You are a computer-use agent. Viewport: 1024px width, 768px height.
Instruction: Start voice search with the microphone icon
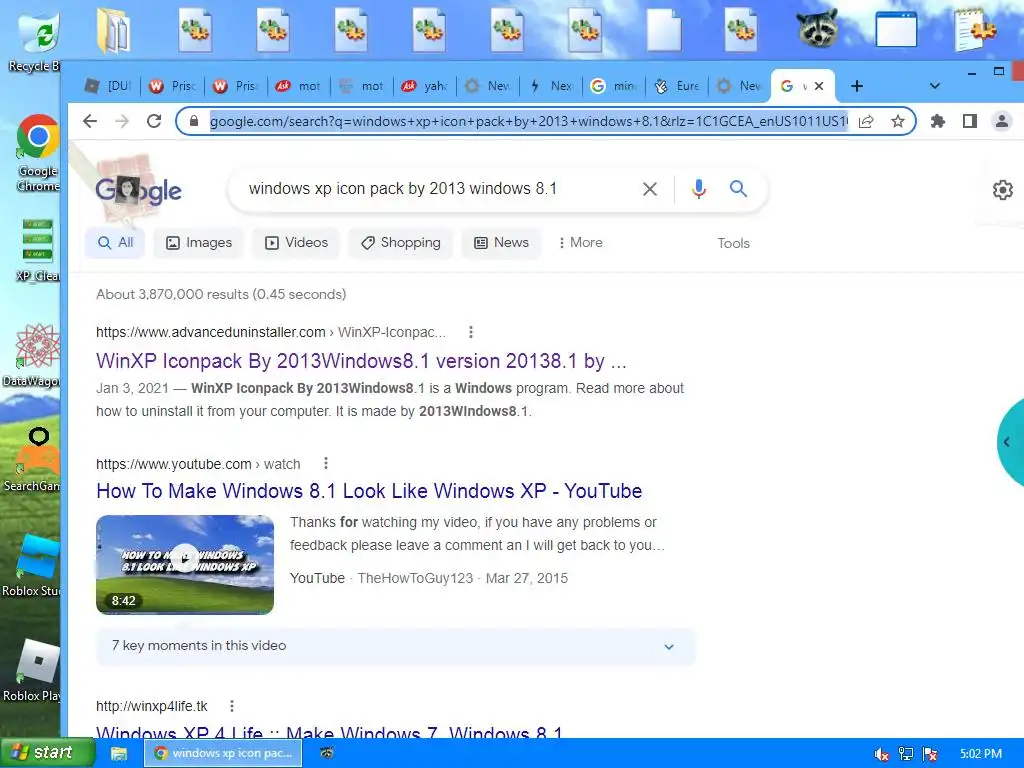coord(699,189)
